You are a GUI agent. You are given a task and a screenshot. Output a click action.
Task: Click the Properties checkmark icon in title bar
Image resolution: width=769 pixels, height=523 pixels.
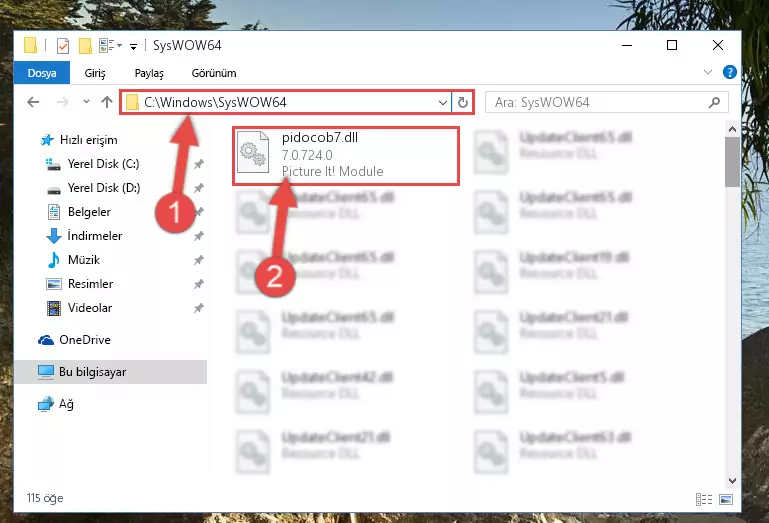tap(63, 46)
